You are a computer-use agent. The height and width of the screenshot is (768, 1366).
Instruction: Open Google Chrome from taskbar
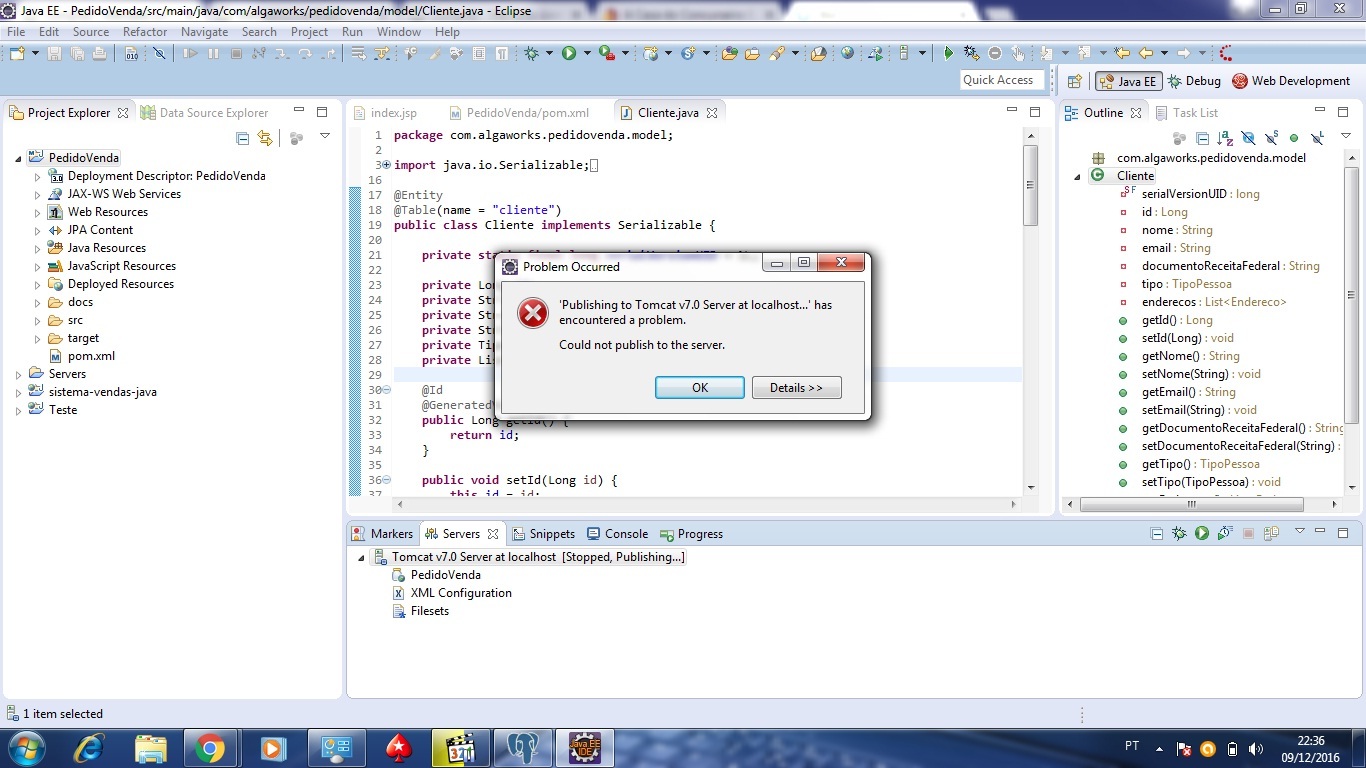[210, 747]
